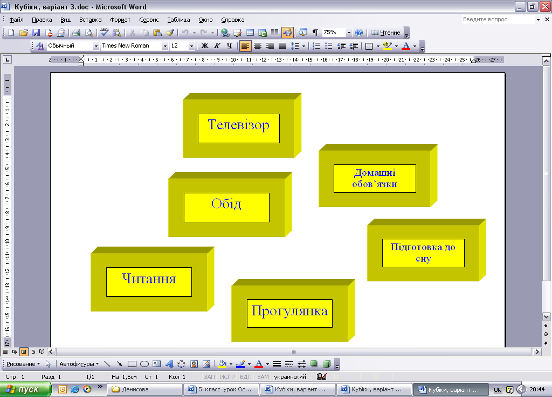
Task: Open the 3-D style icon in the Drawing toolbar
Action: click(327, 364)
